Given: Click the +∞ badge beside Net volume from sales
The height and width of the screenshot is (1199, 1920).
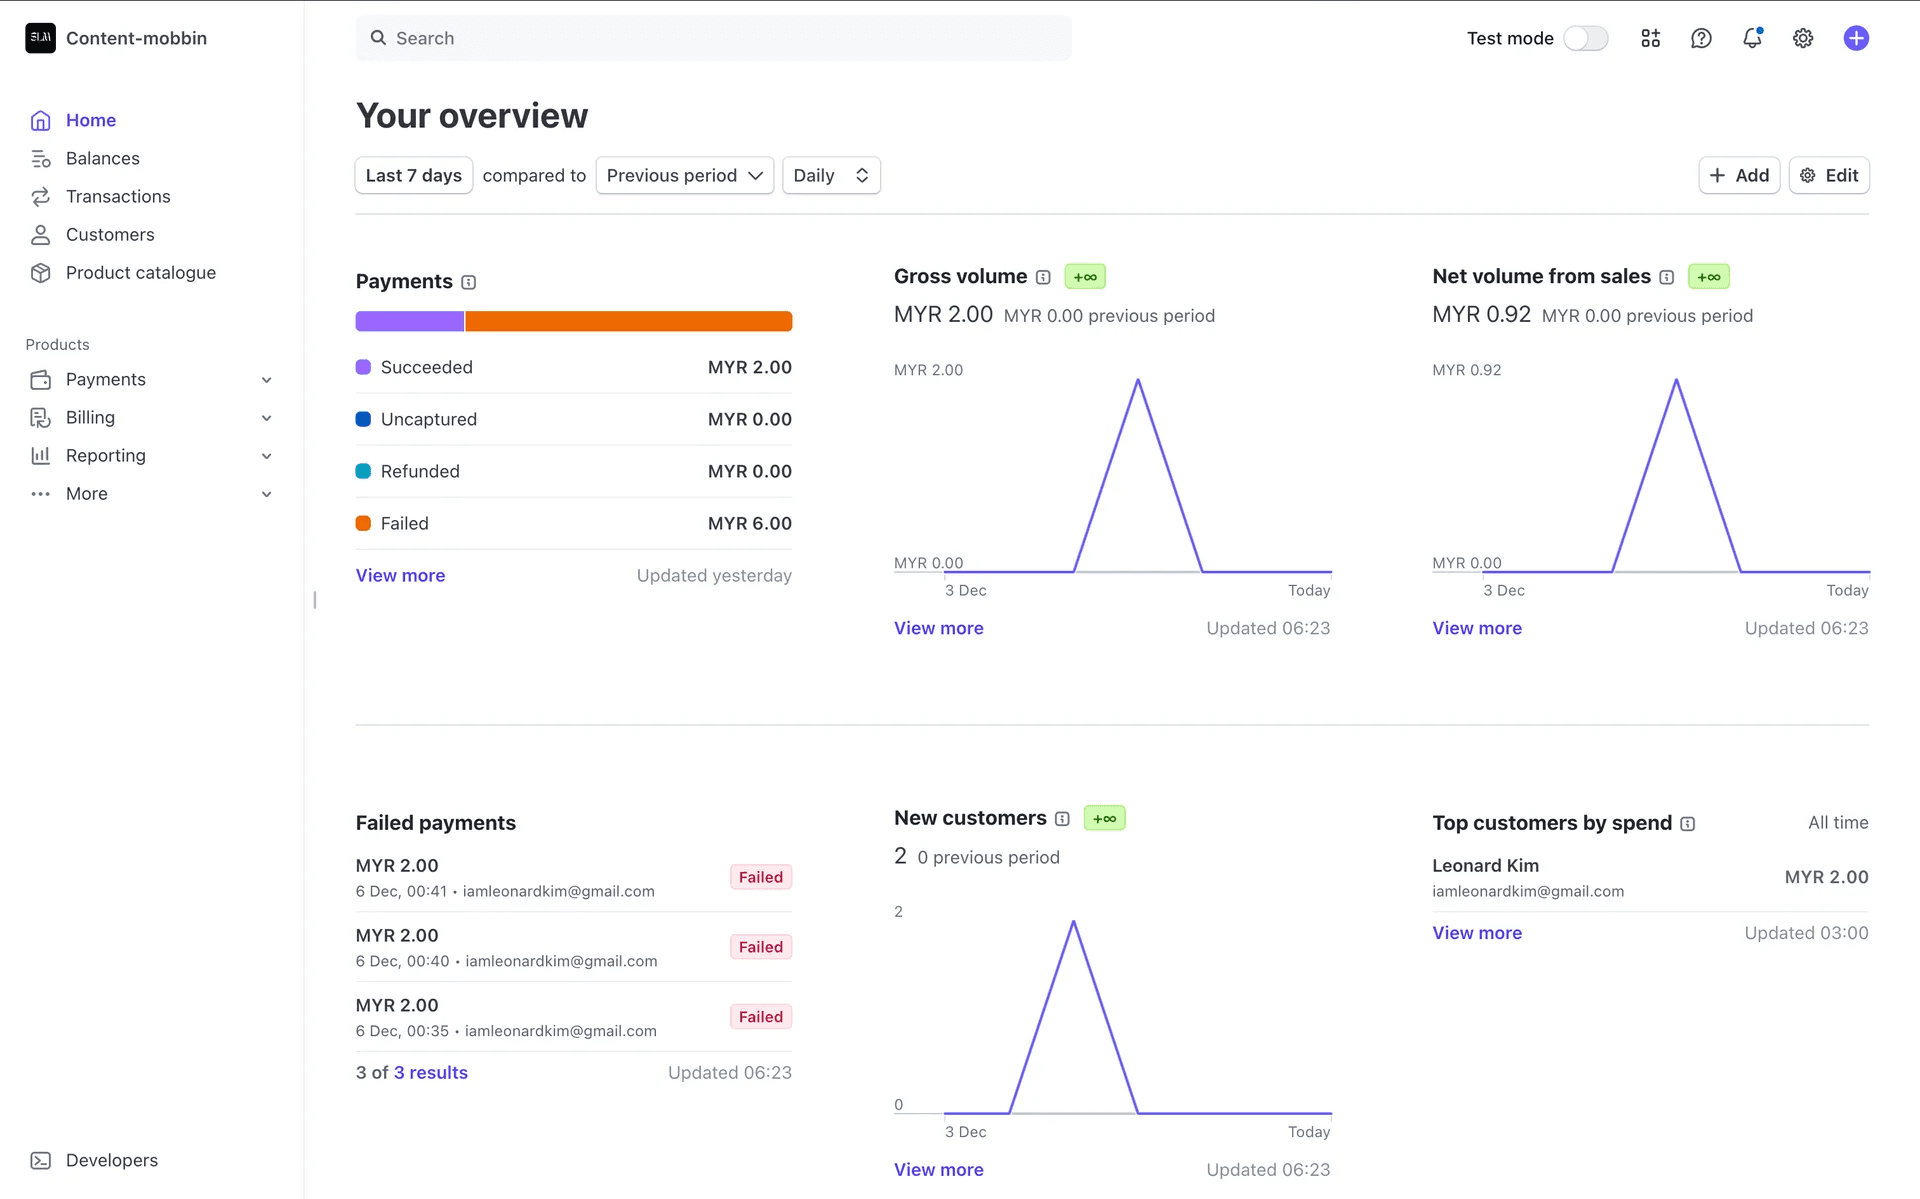Looking at the screenshot, I should pos(1708,276).
